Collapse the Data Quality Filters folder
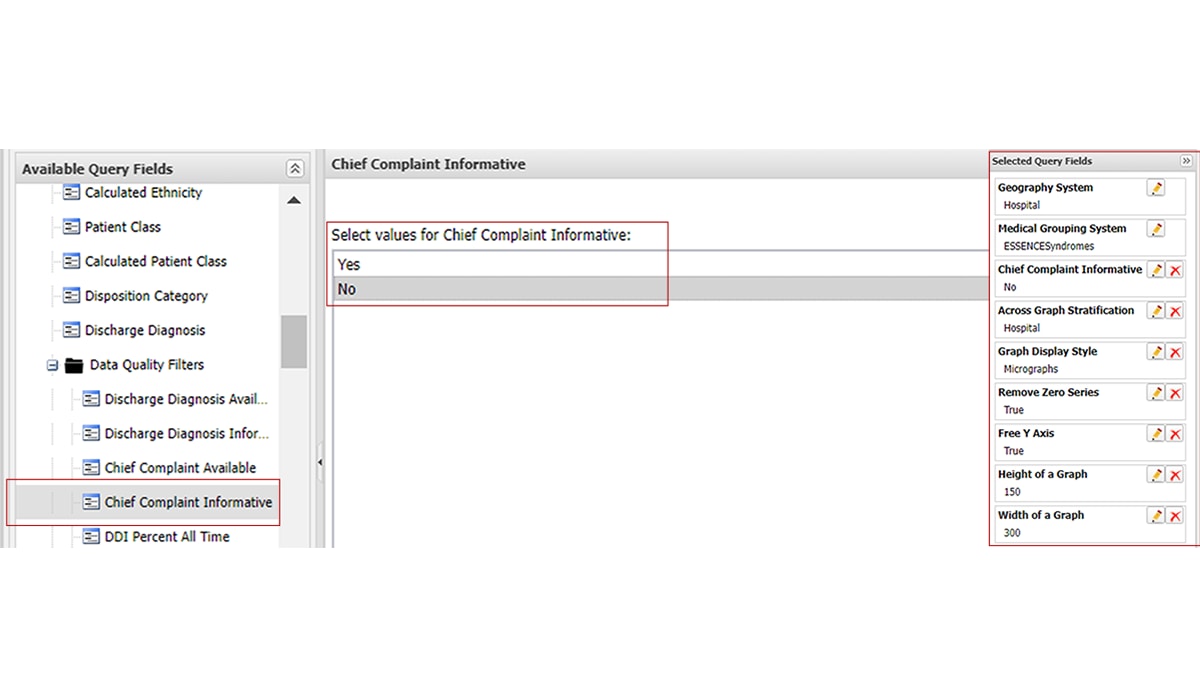 52,366
